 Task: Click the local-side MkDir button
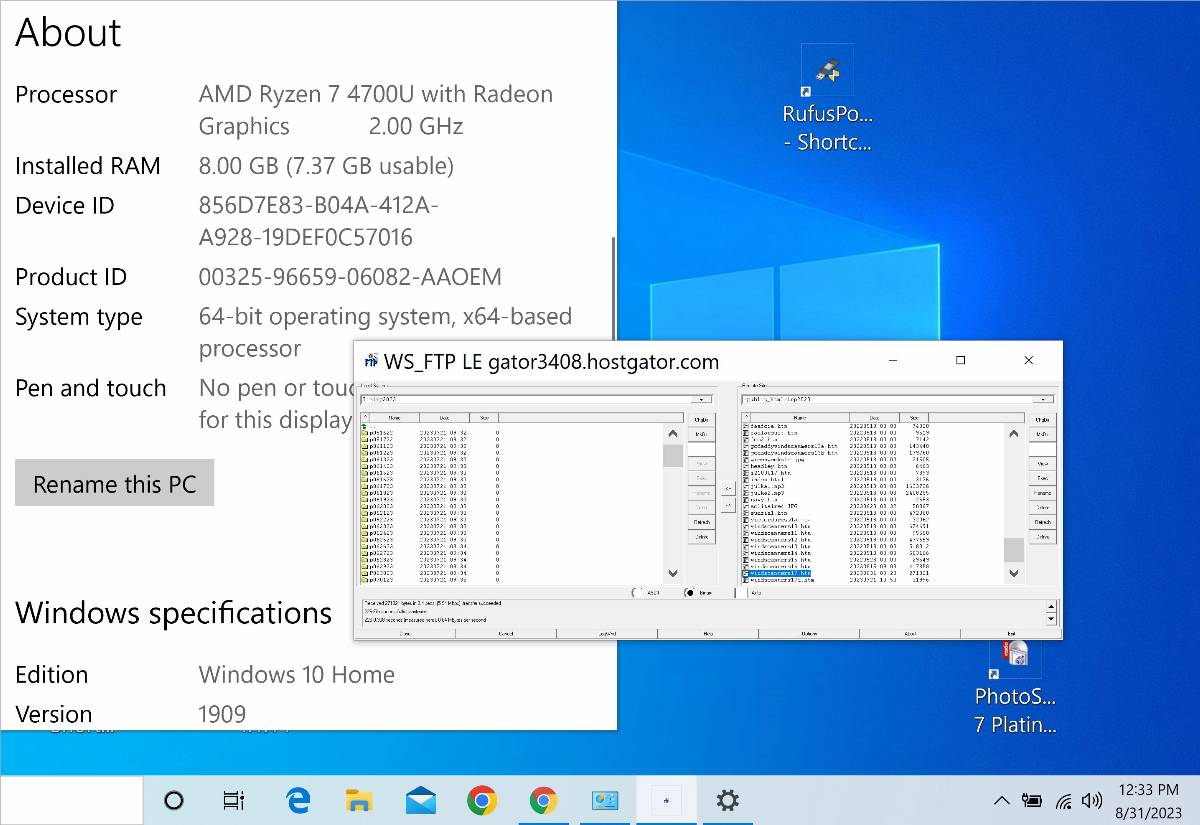click(x=701, y=434)
